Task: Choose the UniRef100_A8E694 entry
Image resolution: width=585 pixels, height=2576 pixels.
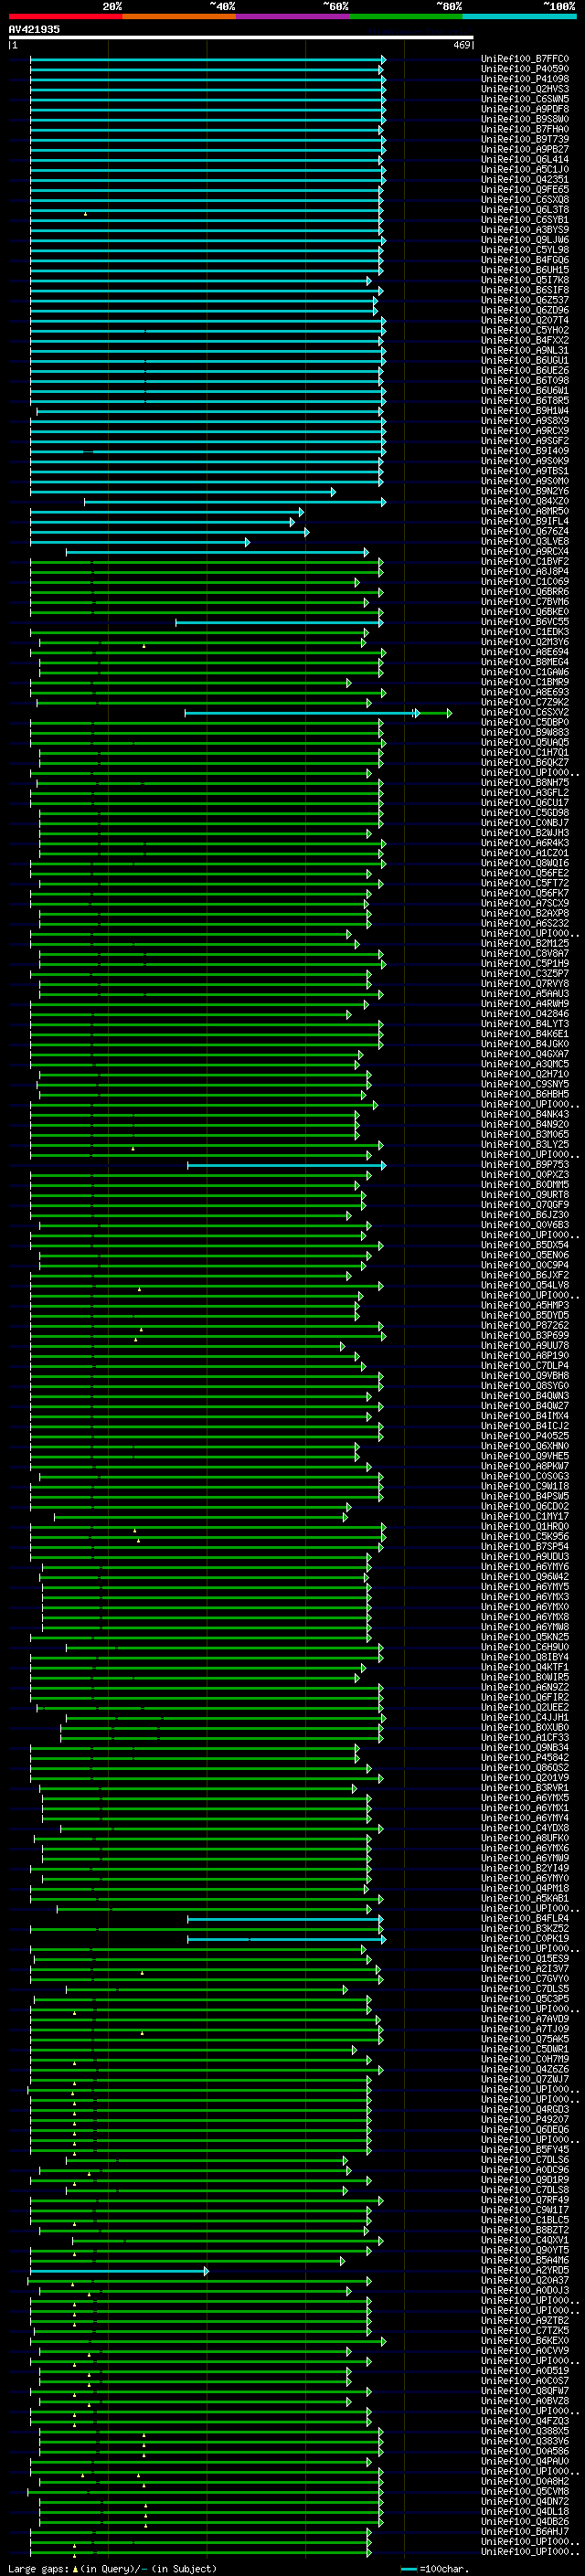Action: click(x=525, y=652)
